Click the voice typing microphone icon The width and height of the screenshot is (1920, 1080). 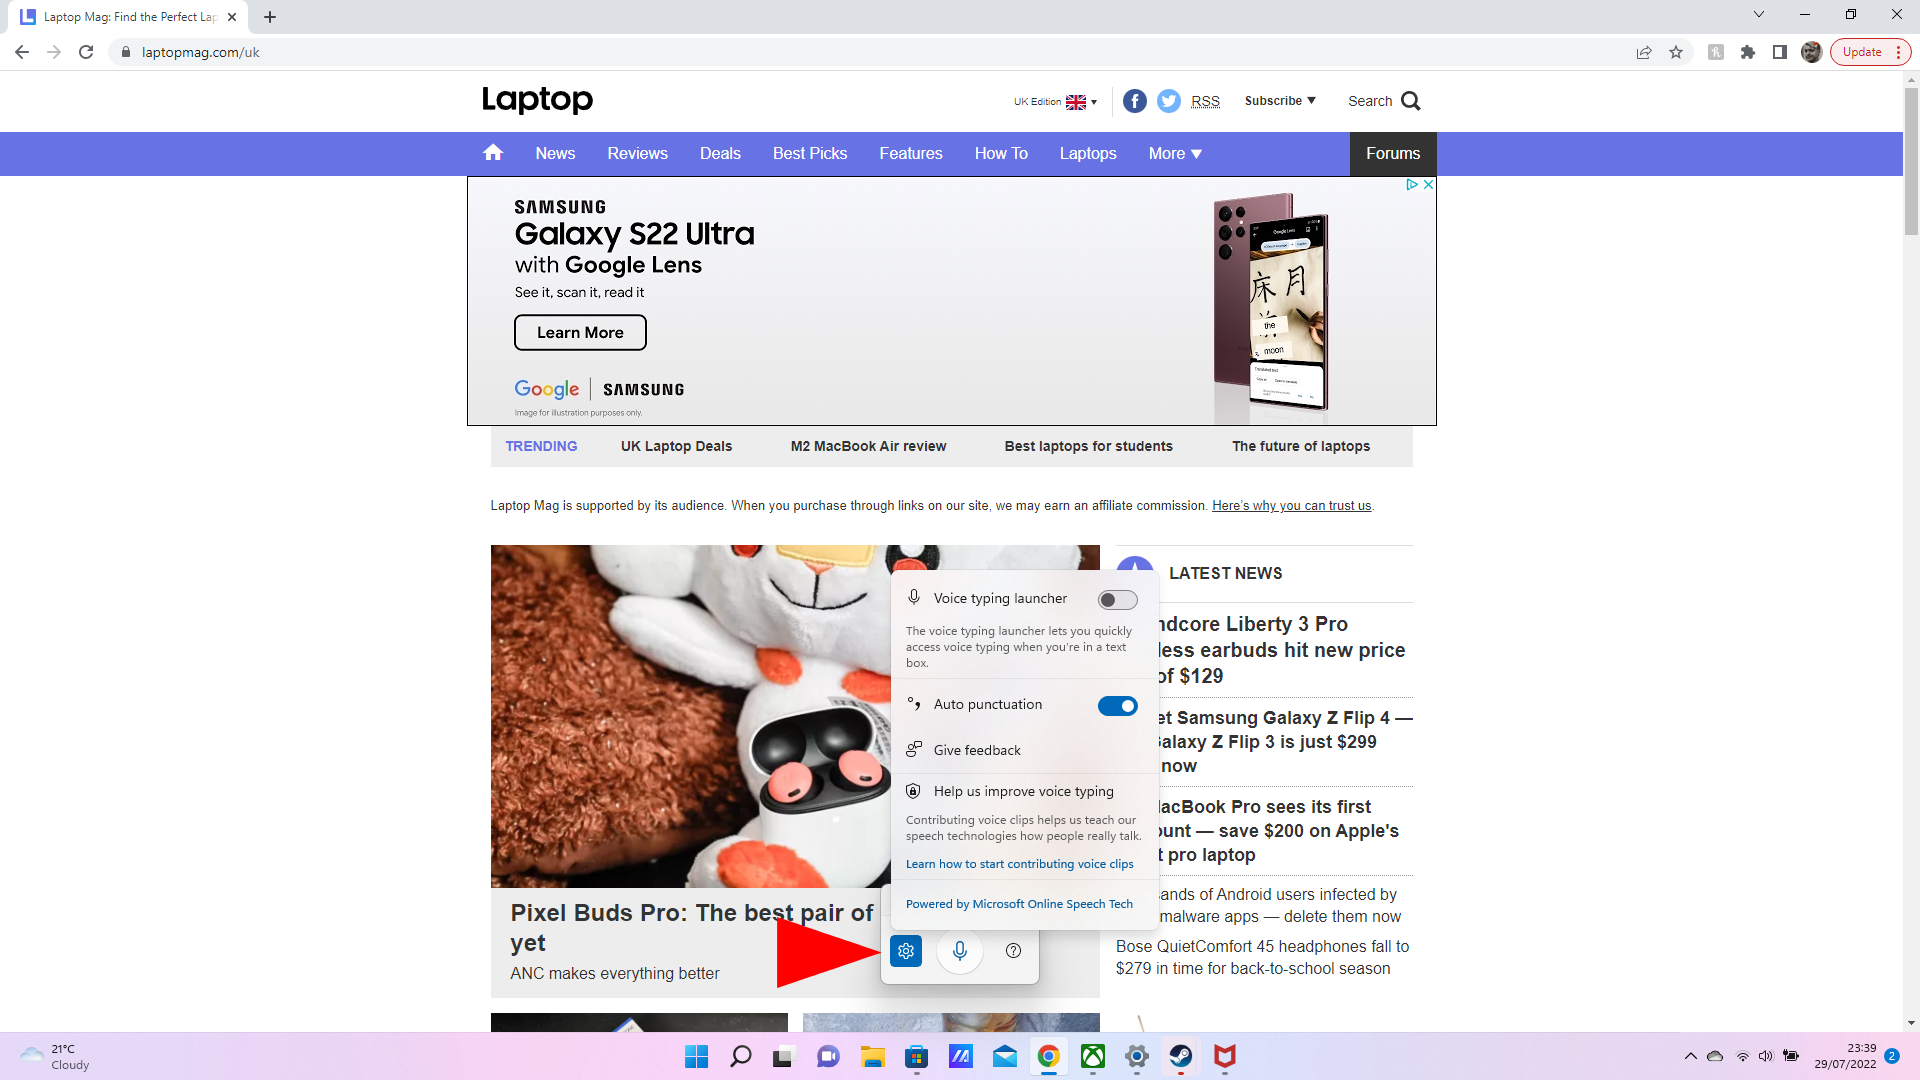pos(959,951)
